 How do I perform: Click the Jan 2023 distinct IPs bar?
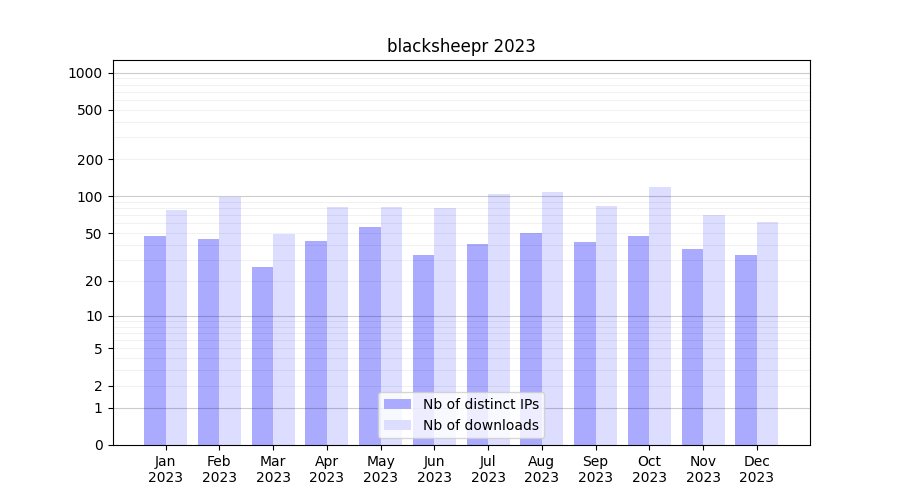pyautogui.click(x=155, y=340)
